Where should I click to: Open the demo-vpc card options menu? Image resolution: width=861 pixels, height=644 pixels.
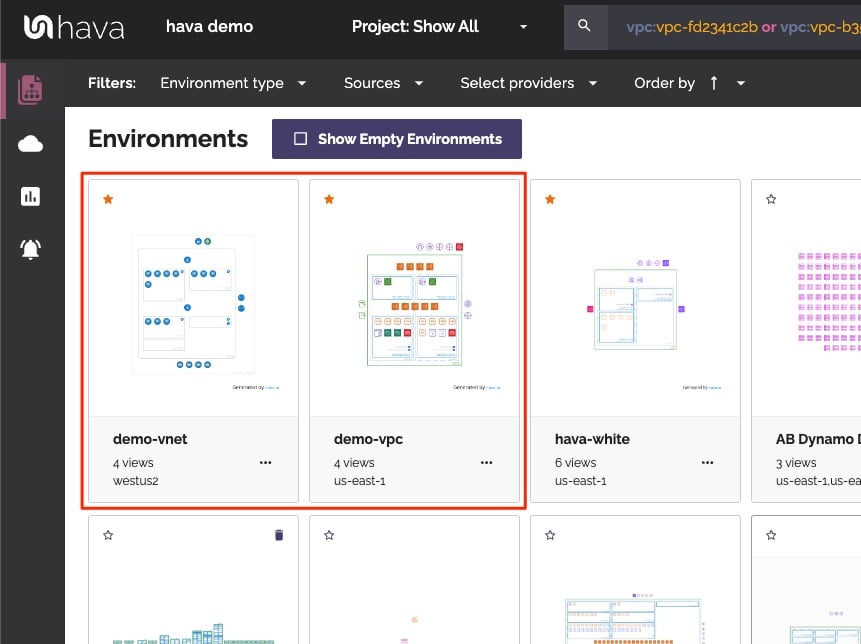pyautogui.click(x=487, y=463)
